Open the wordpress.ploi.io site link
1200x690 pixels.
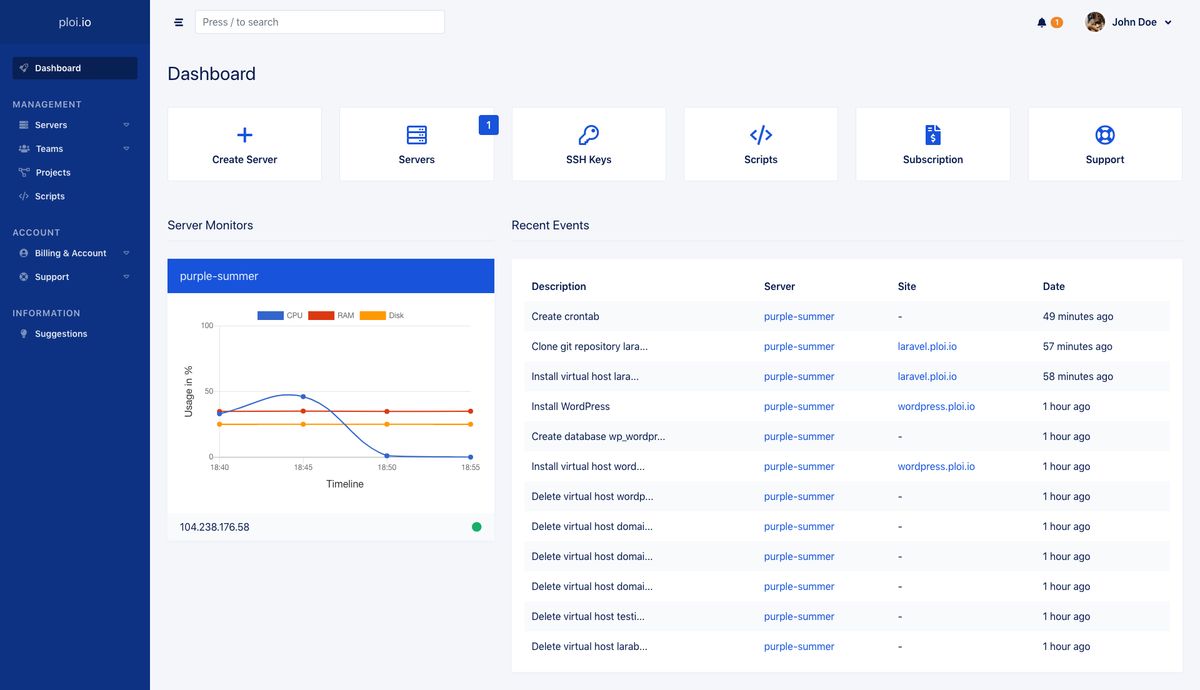click(936, 406)
